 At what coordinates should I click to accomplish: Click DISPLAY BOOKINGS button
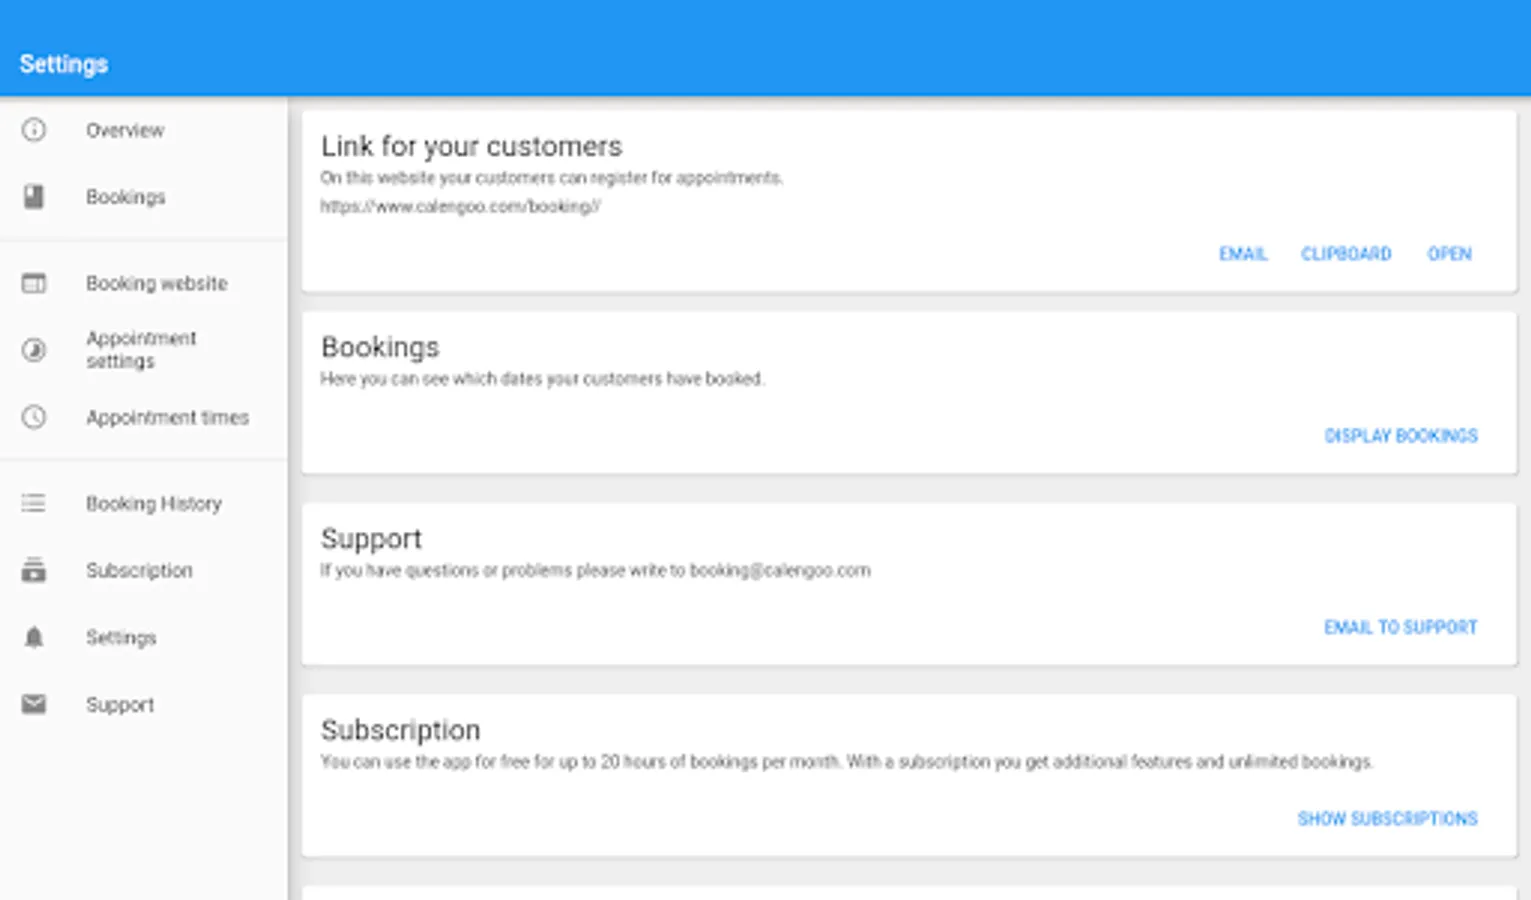(1400, 436)
